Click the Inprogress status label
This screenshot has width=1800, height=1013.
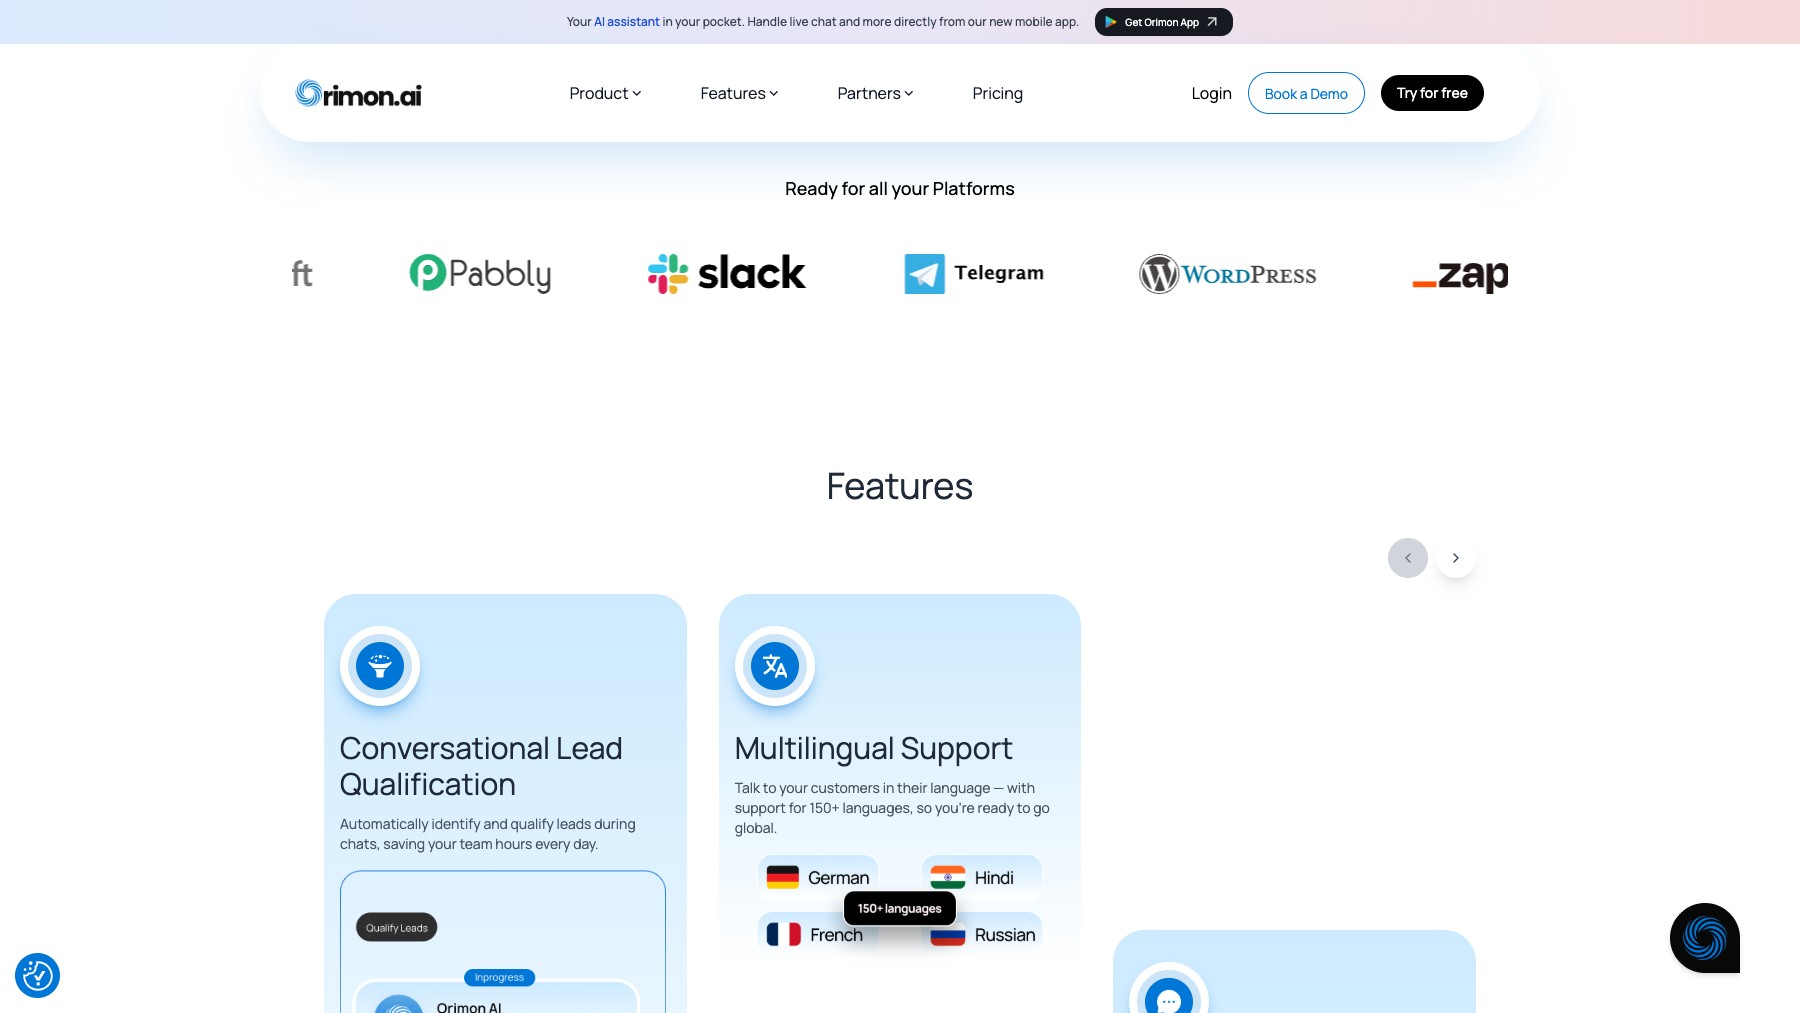(499, 977)
